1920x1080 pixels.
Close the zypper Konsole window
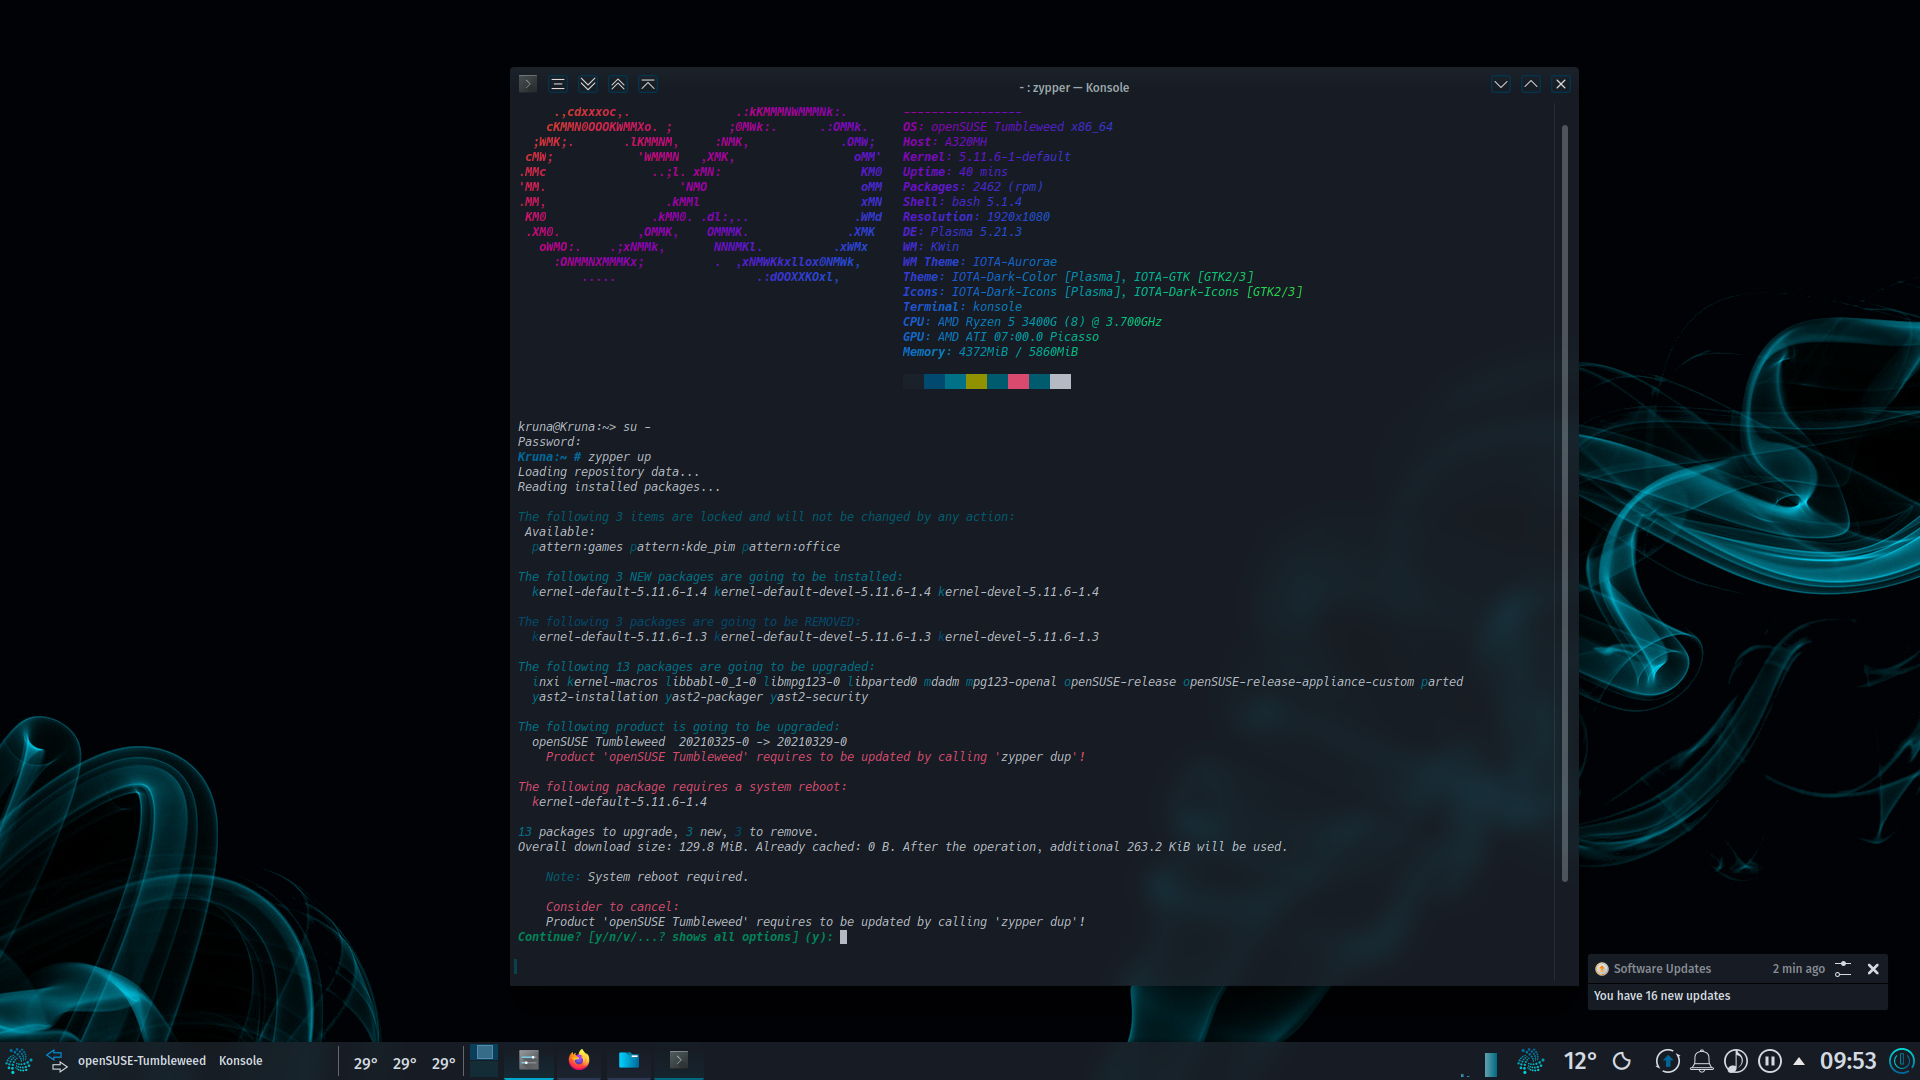coord(1561,84)
